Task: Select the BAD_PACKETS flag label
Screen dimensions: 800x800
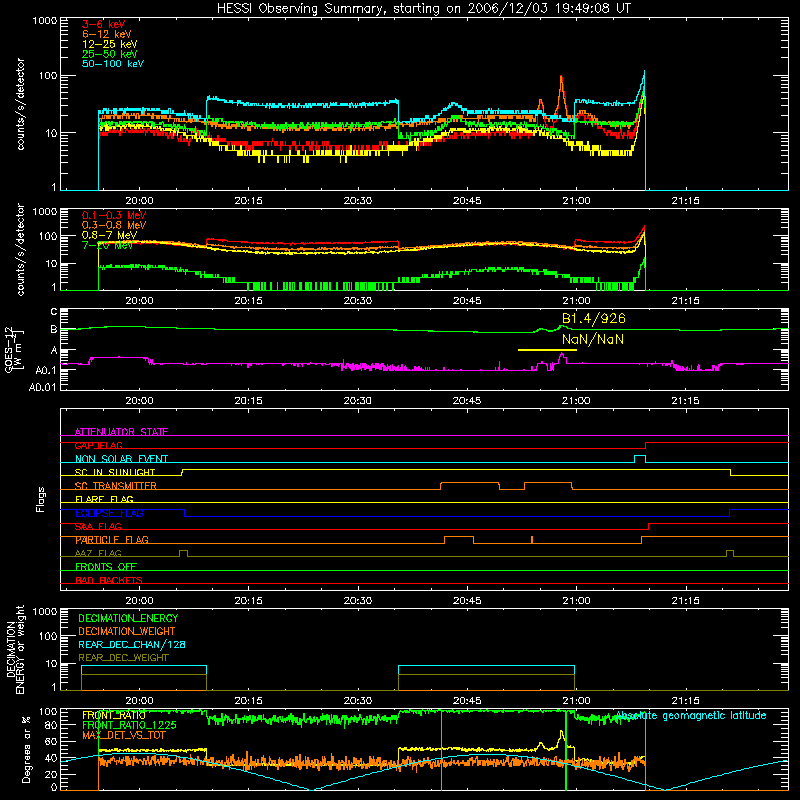Action: pyautogui.click(x=109, y=581)
